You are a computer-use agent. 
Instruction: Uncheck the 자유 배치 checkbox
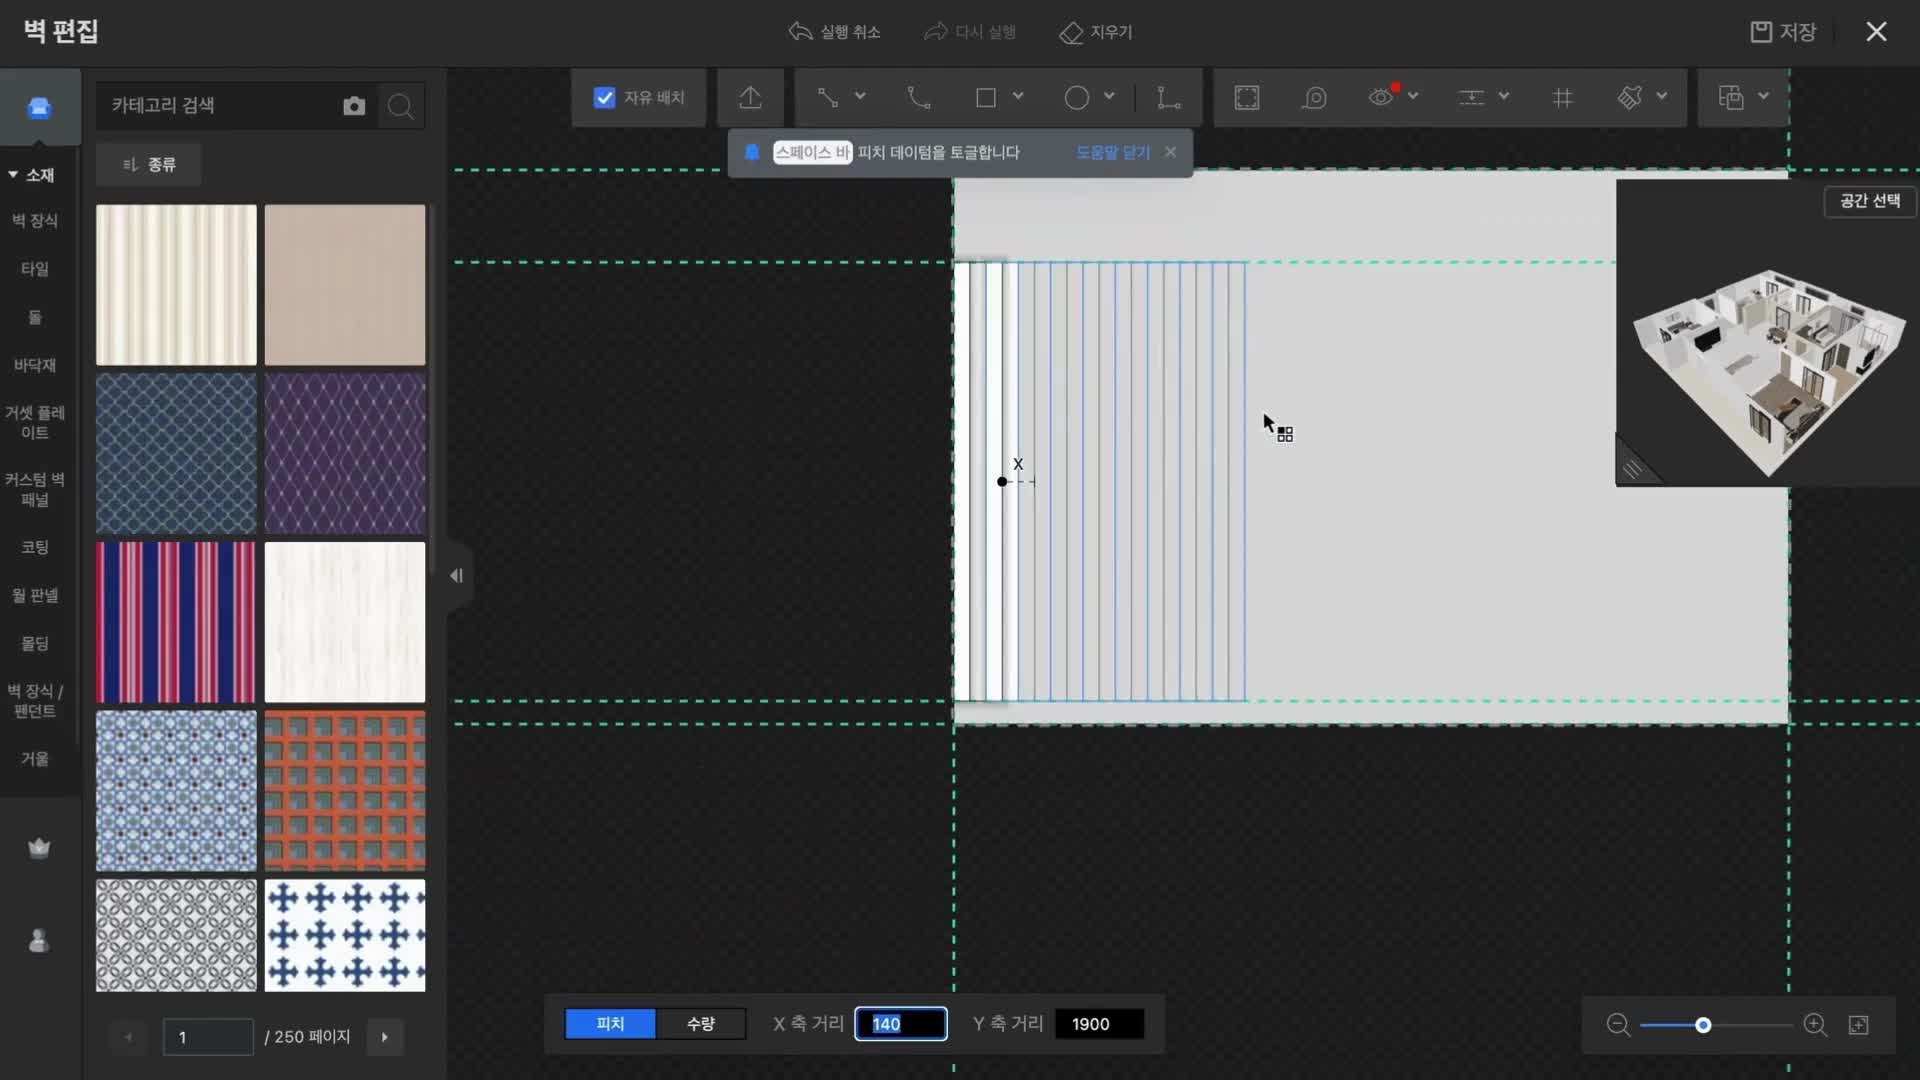point(604,97)
